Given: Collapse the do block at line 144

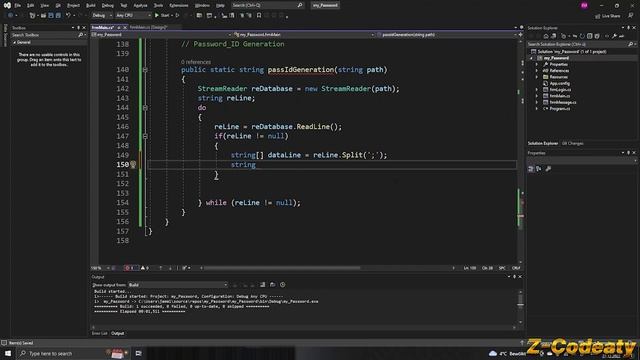Looking at the screenshot, I should coord(145,108).
